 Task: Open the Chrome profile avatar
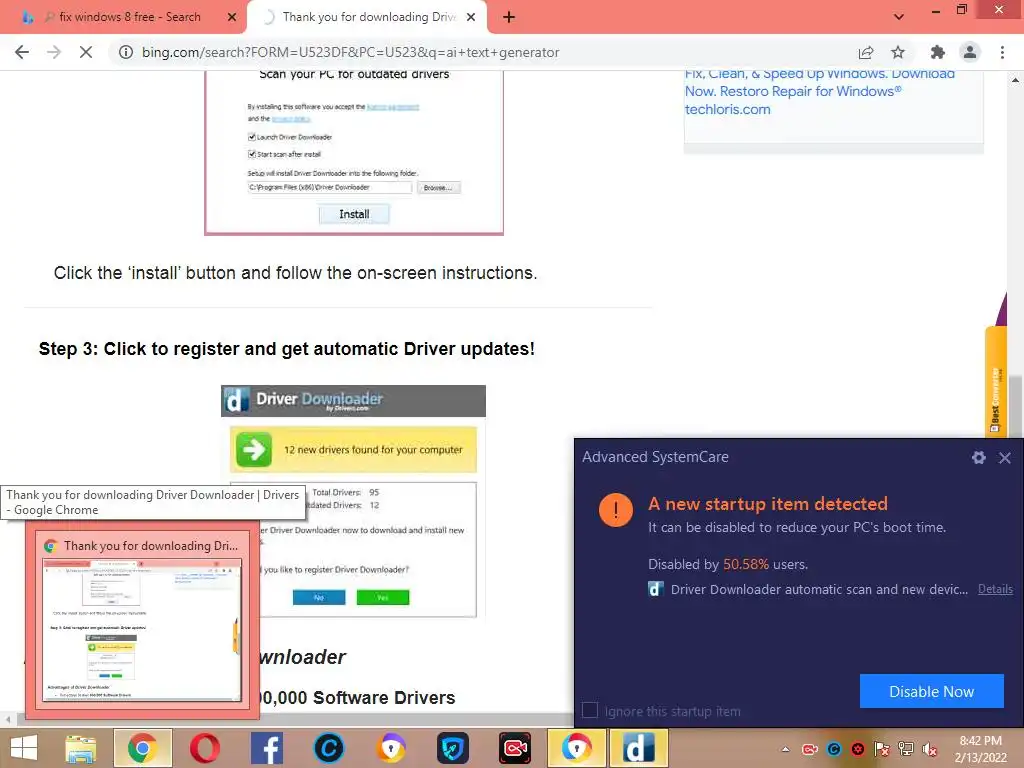(970, 52)
